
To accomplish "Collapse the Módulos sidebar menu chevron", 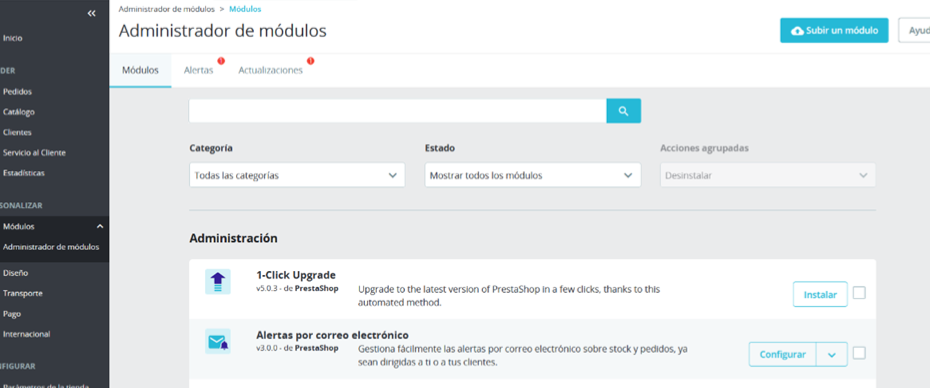I will [100, 226].
